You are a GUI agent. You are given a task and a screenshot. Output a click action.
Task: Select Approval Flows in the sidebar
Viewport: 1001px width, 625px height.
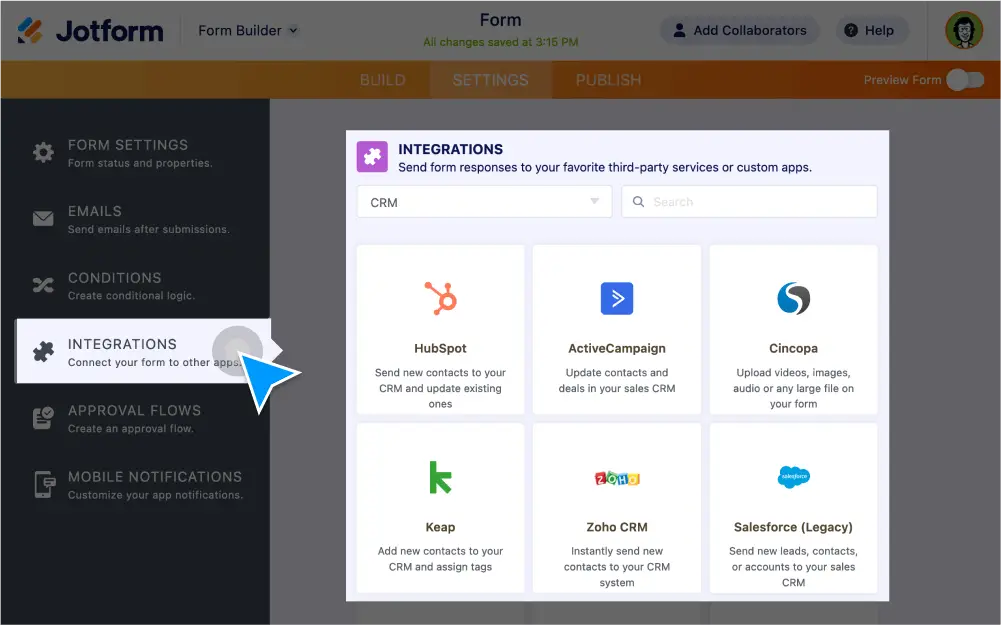pyautogui.click(x=43, y=417)
